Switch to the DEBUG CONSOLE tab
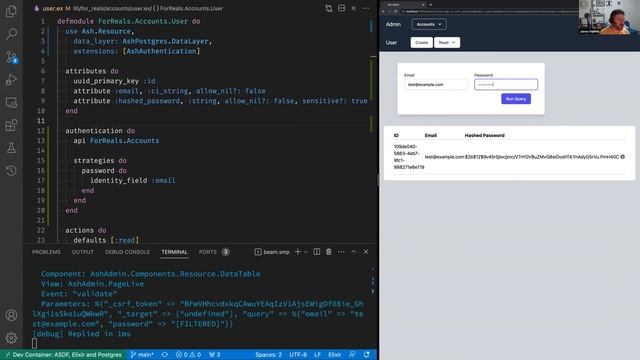The width and height of the screenshot is (640, 360). (x=127, y=252)
